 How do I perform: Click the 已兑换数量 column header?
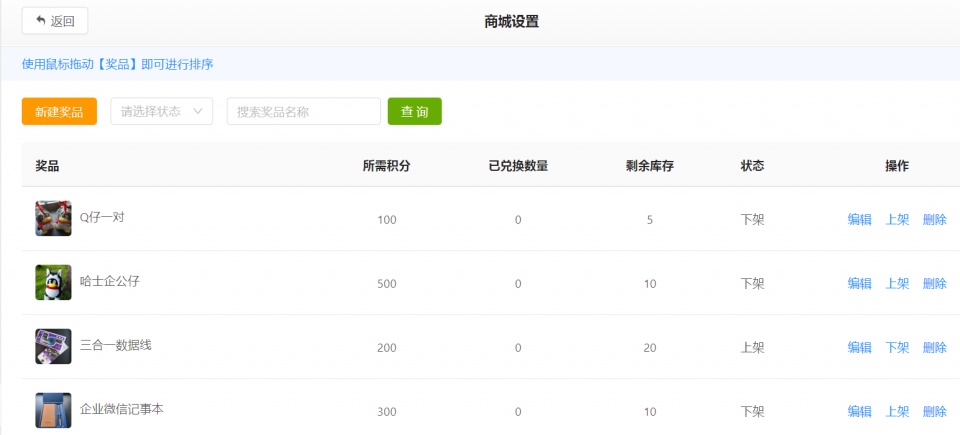[x=518, y=166]
